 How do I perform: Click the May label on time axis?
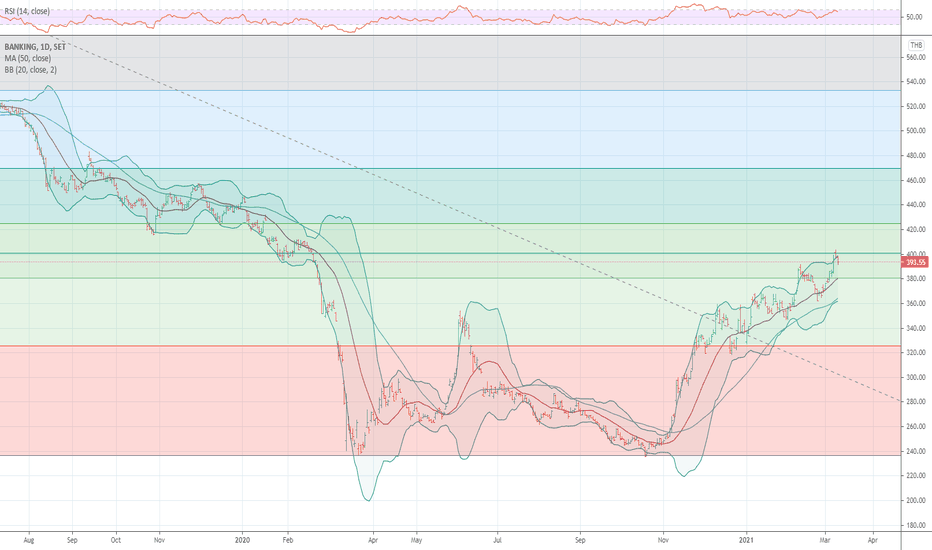(416, 540)
